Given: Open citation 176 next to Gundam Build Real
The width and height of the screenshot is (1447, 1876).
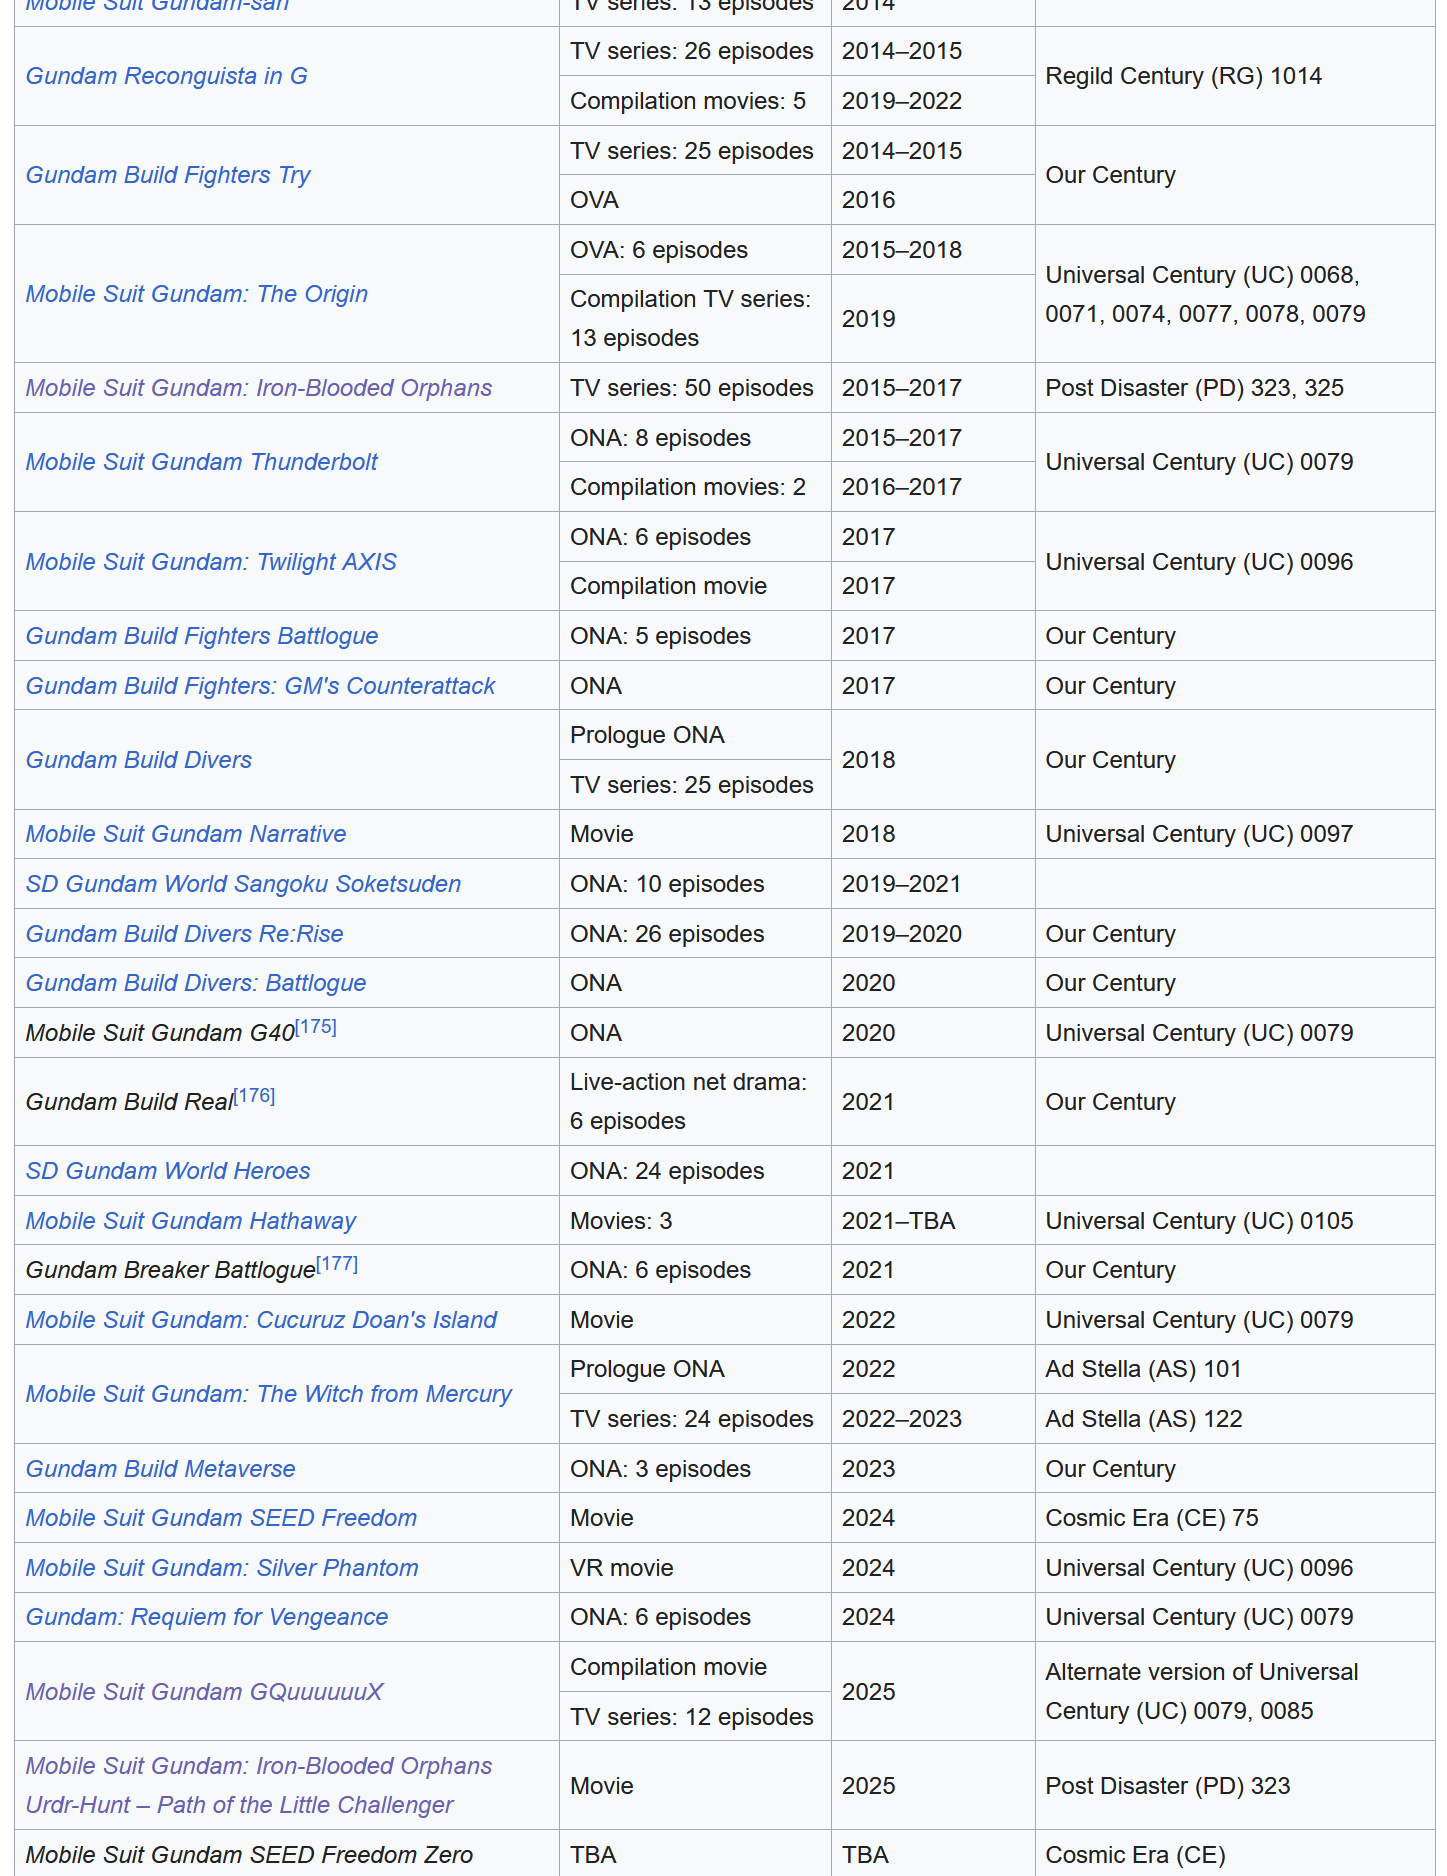Looking at the screenshot, I should coord(254,1096).
